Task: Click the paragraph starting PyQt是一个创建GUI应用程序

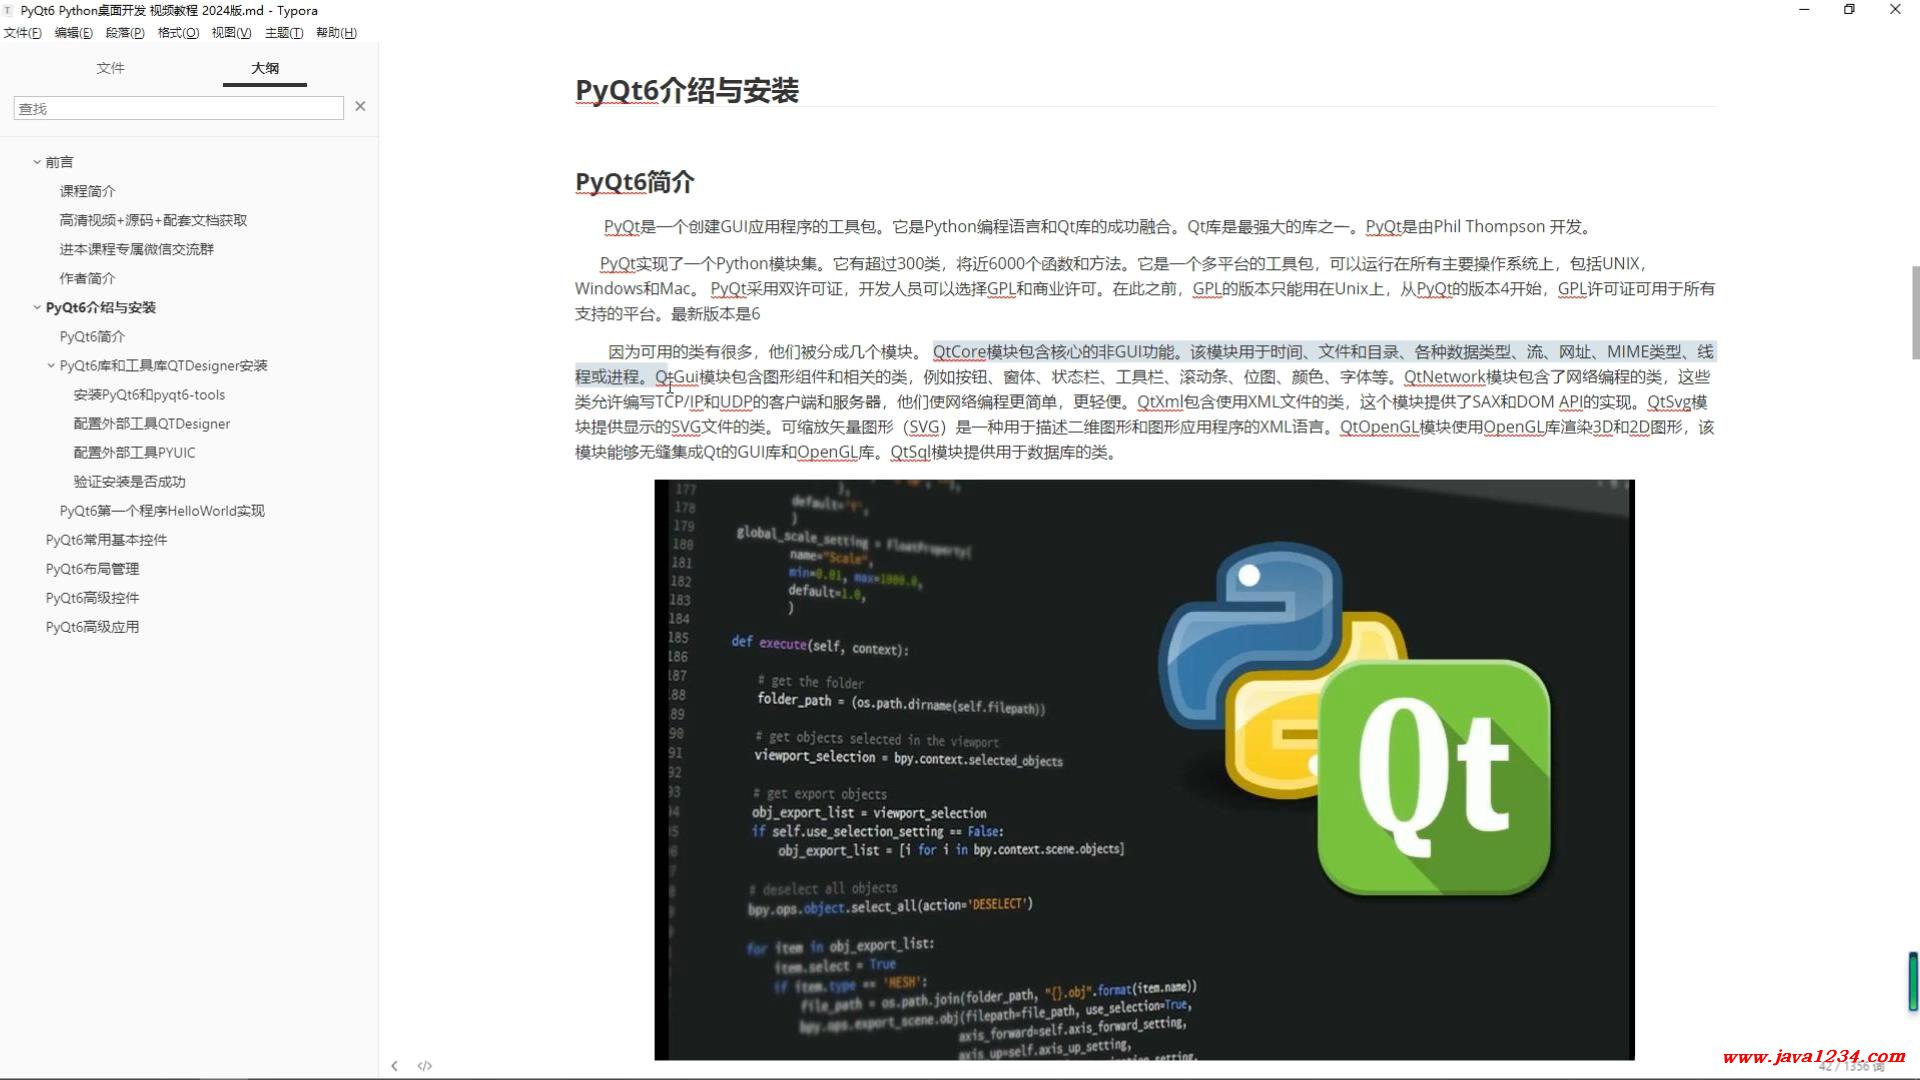Action: (1098, 227)
